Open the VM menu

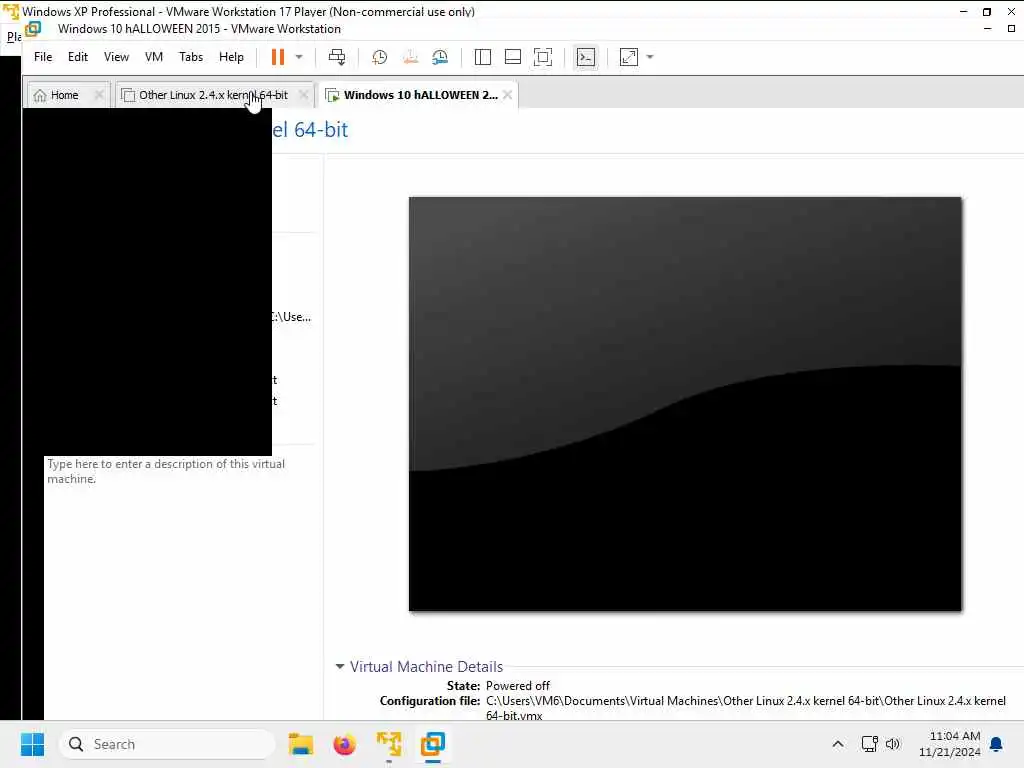[x=153, y=57]
